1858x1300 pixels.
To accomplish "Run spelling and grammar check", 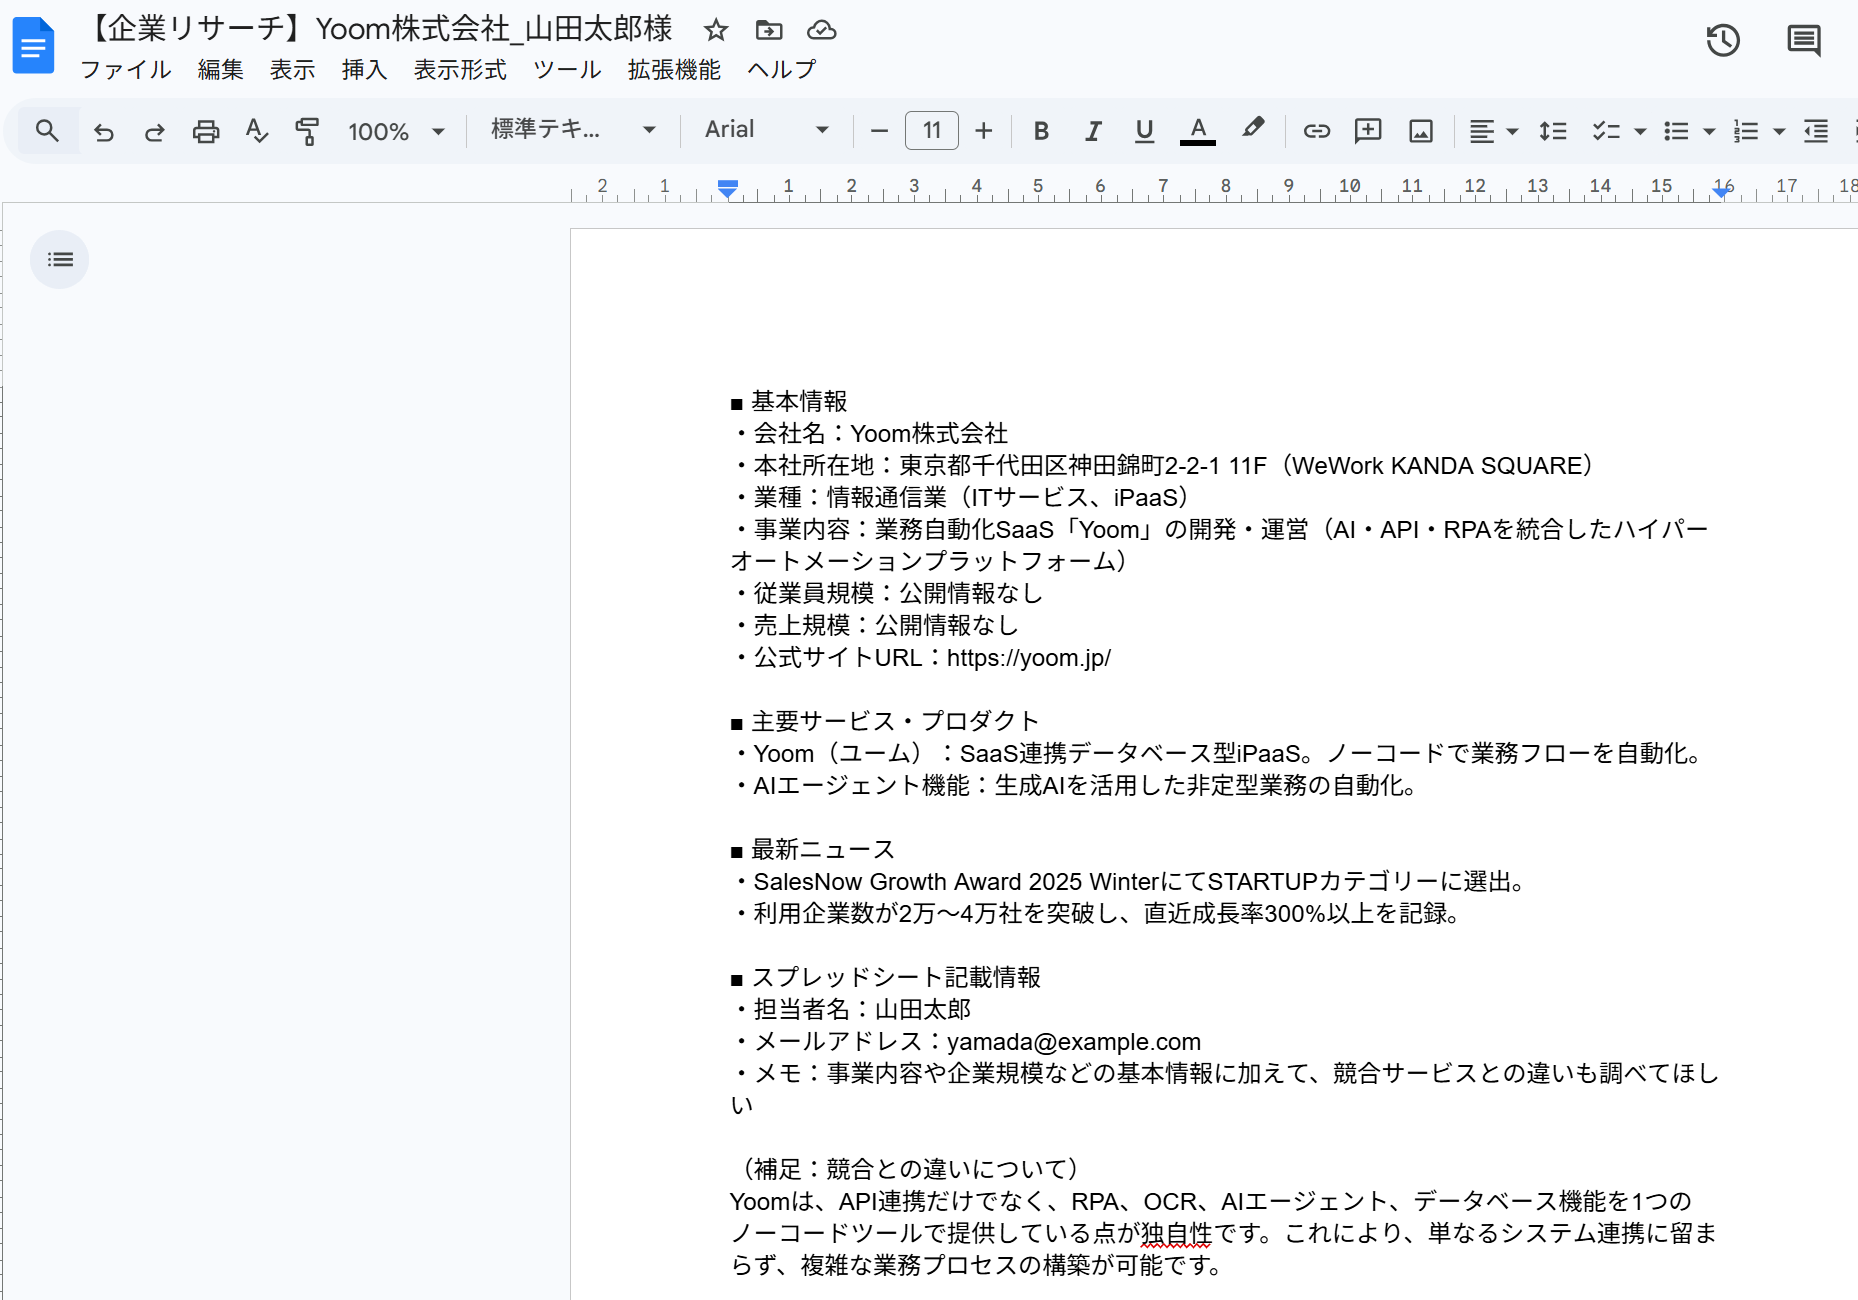I will pos(256,131).
